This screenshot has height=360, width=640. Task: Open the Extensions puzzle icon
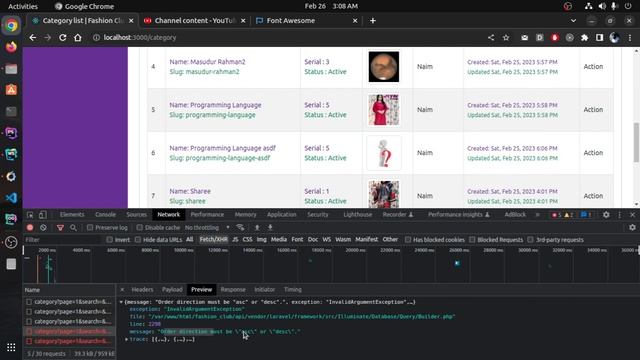(x=584, y=38)
